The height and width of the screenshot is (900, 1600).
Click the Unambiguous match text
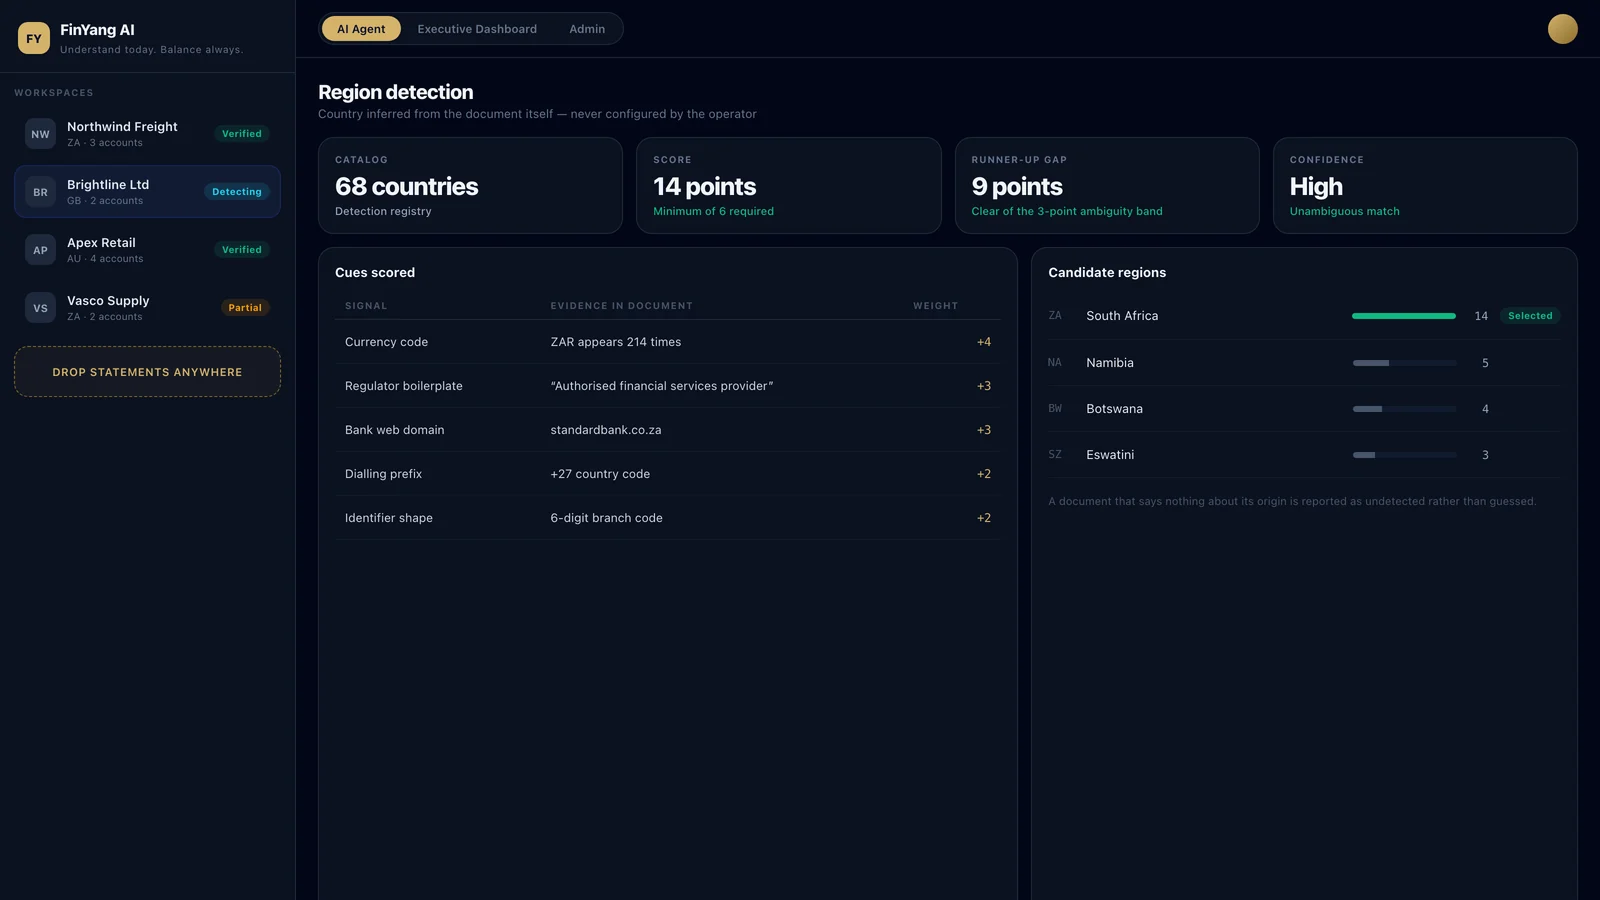pyautogui.click(x=1344, y=212)
